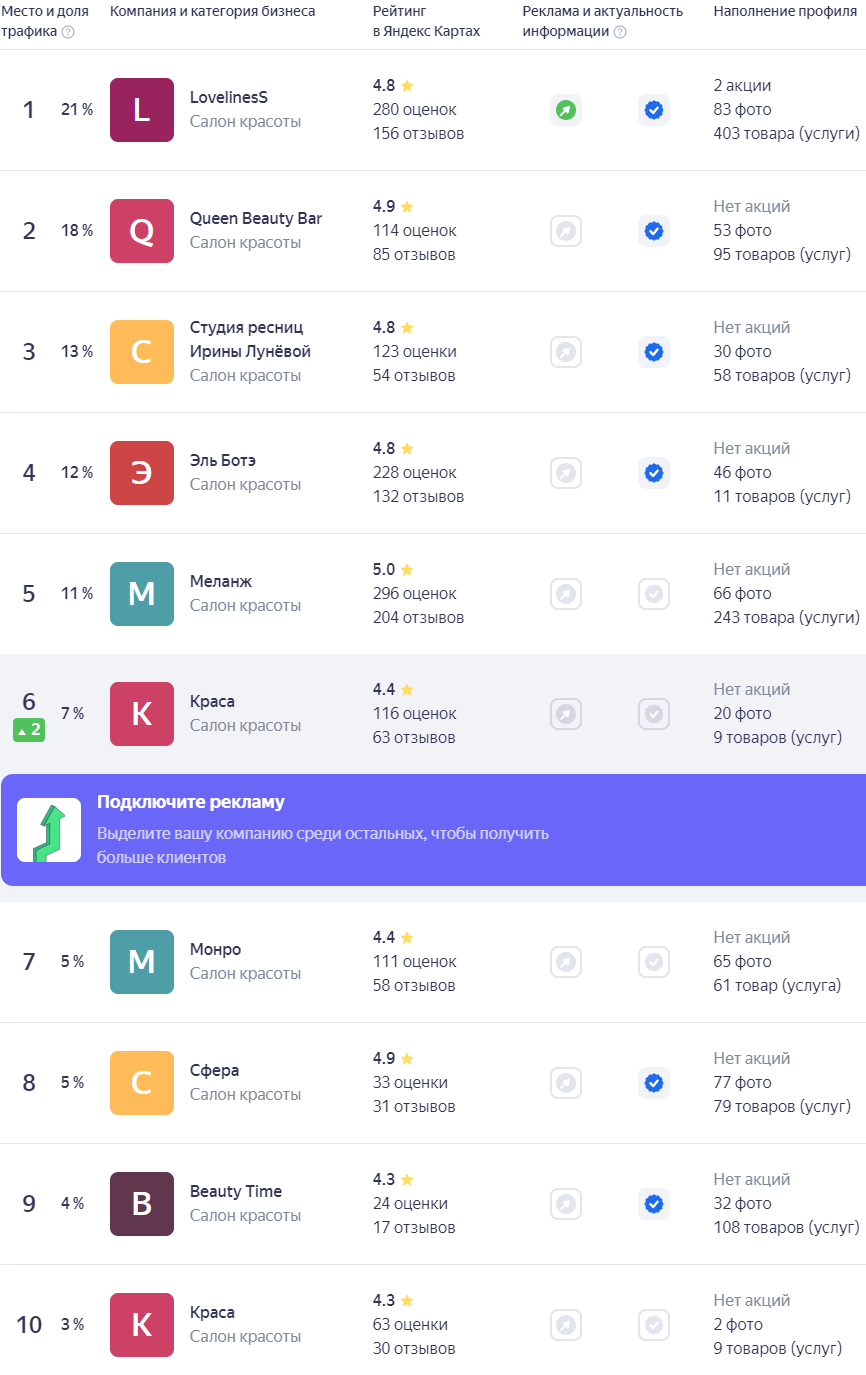Open the Эль Ботэ 'Э' logo thumbnail
Screen dimensions: 866x1375
click(x=142, y=473)
